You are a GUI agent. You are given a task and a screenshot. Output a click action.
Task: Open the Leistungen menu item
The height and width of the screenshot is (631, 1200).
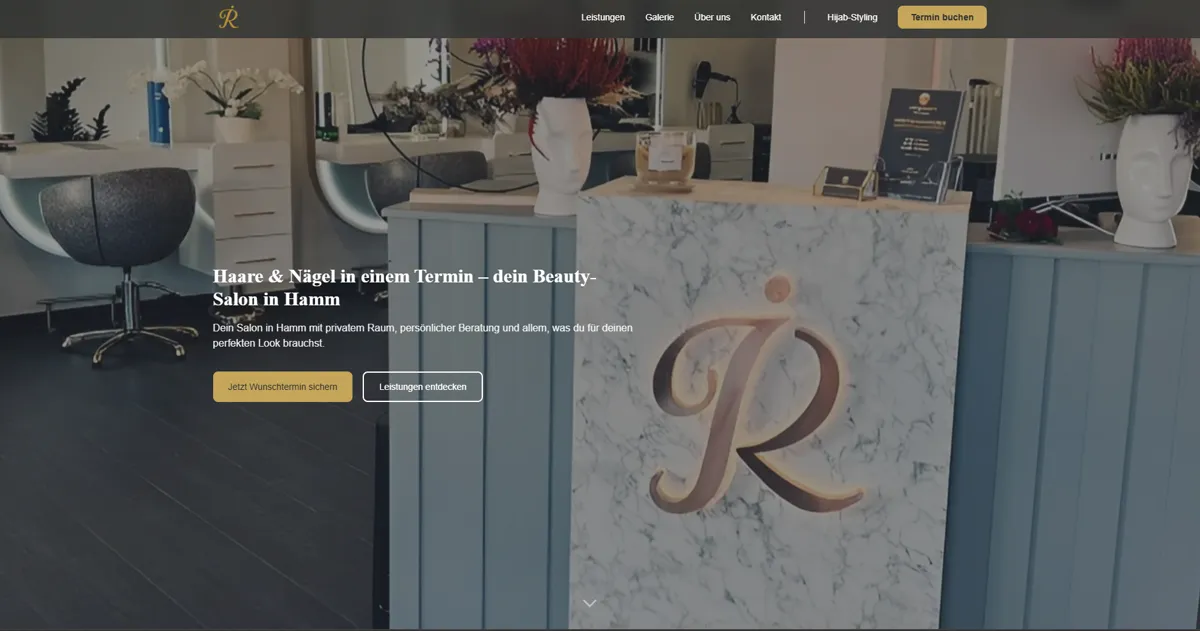click(x=603, y=18)
